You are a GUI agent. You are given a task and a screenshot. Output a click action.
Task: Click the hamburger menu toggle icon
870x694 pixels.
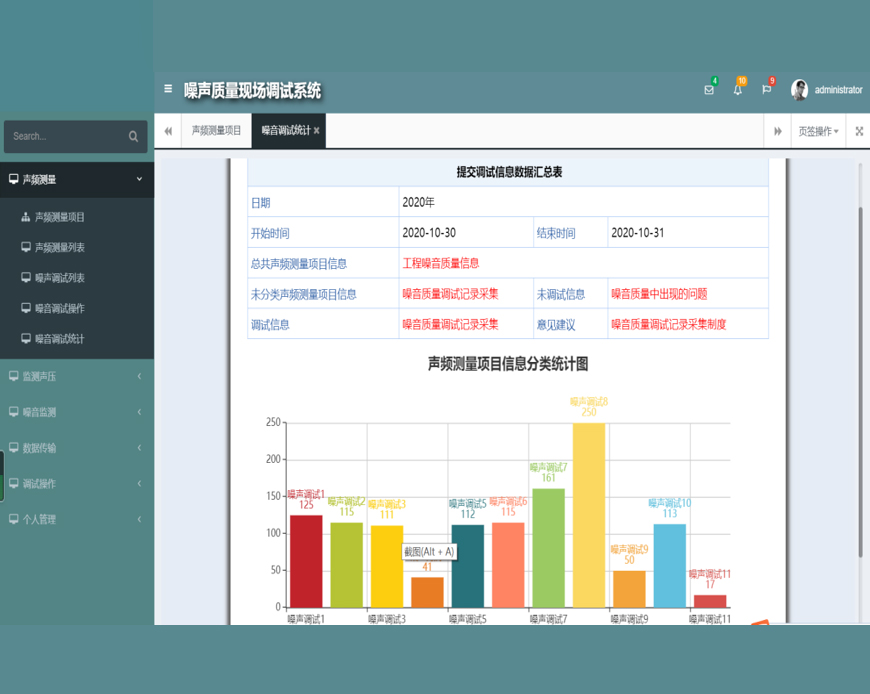pos(168,89)
